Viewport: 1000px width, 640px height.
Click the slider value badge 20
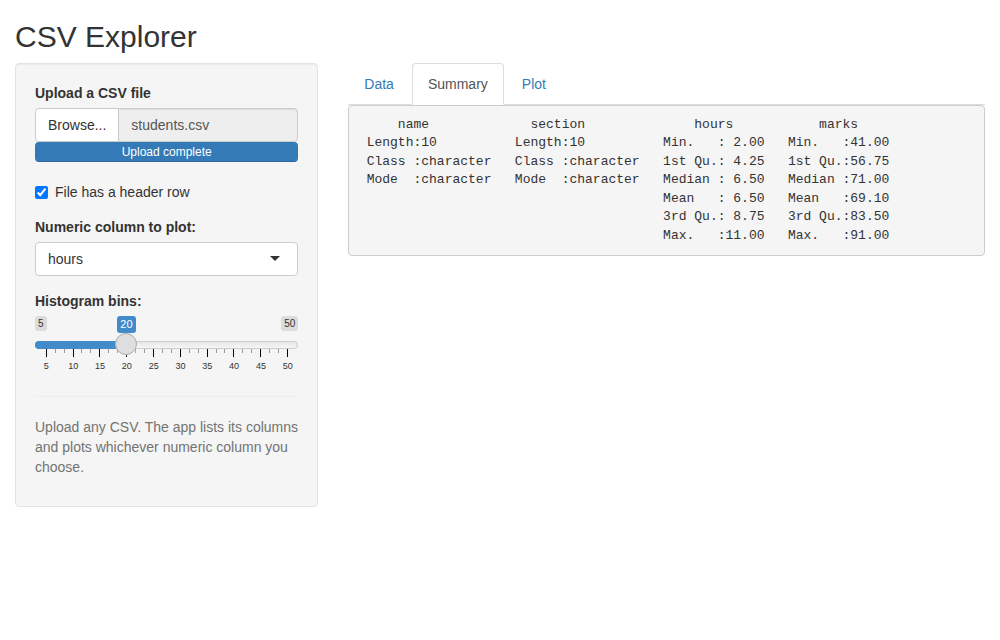126,324
